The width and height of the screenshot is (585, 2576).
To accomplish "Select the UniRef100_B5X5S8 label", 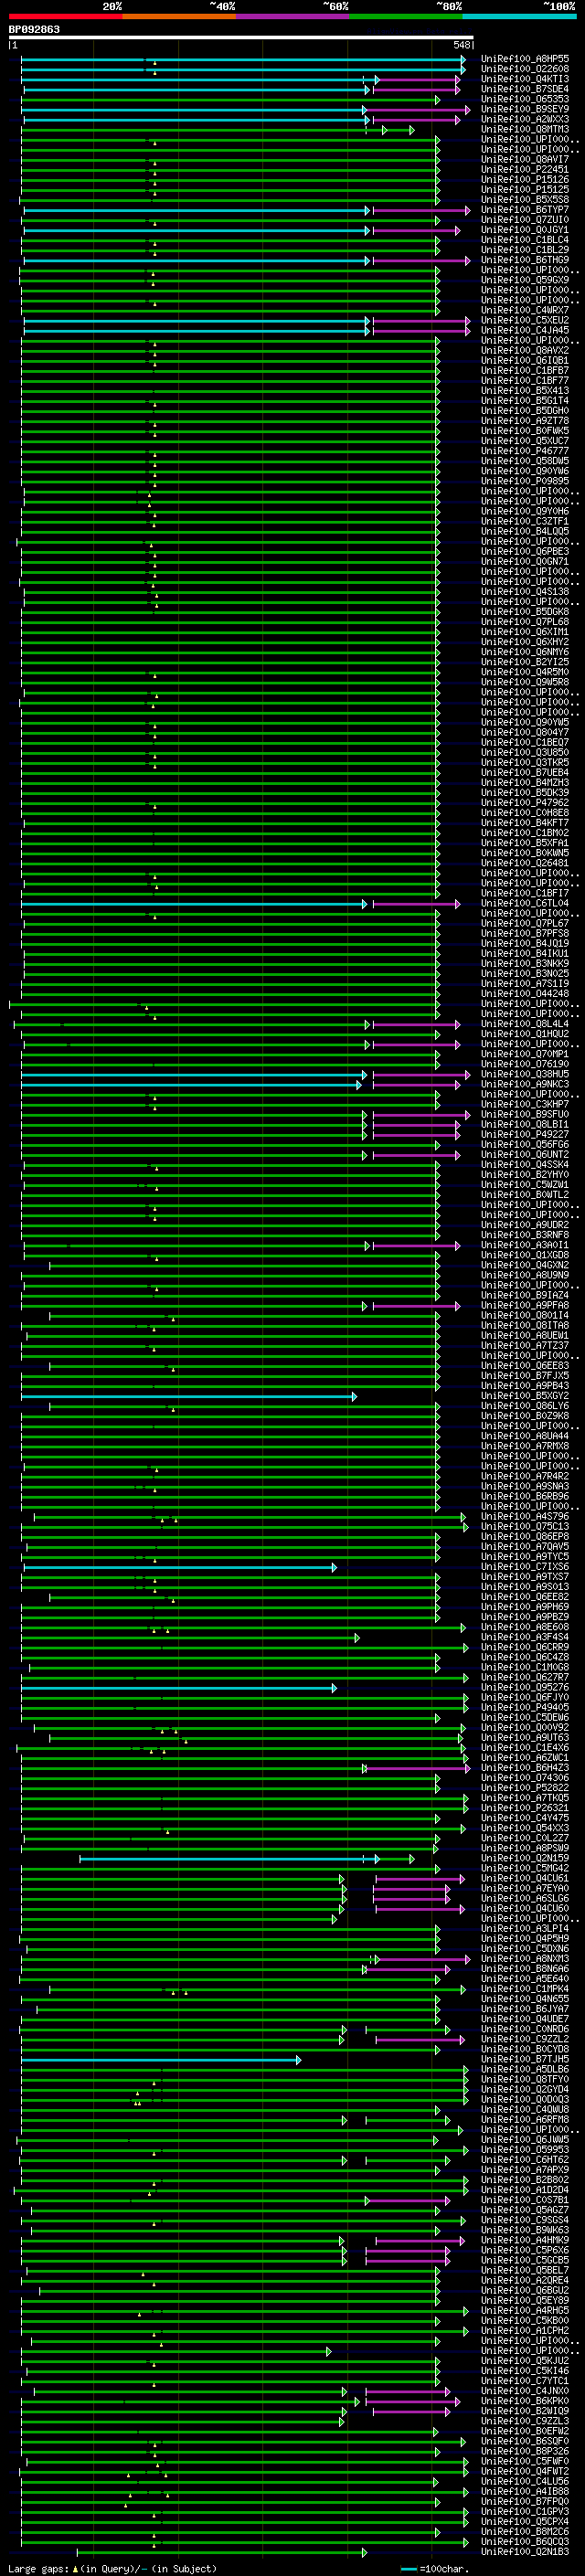I will tap(525, 199).
